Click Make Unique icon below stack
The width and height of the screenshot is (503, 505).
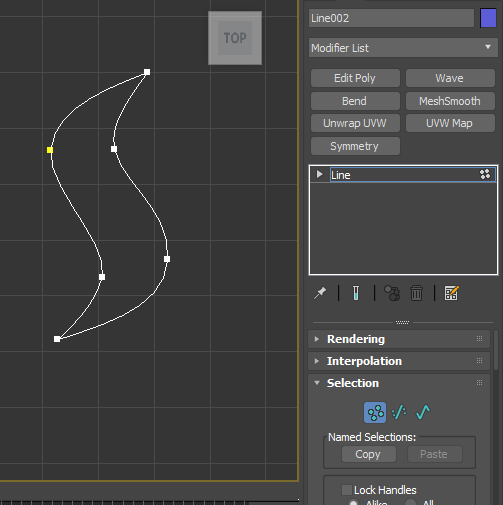[392, 293]
